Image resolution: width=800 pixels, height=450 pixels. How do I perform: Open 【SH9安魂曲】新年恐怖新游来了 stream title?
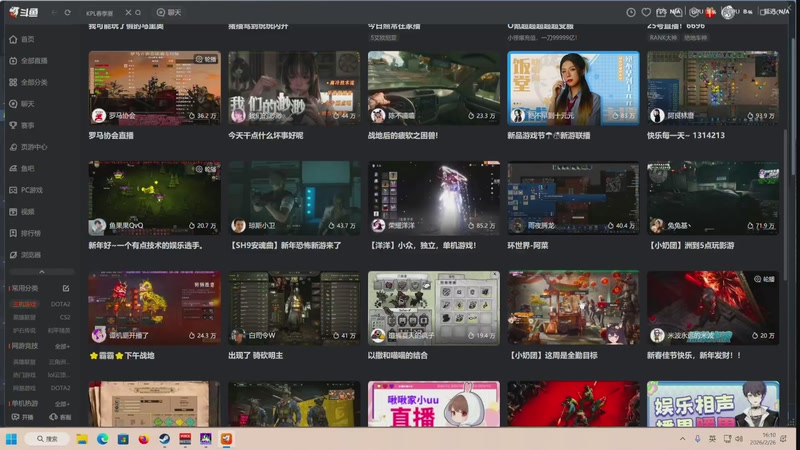coord(285,245)
